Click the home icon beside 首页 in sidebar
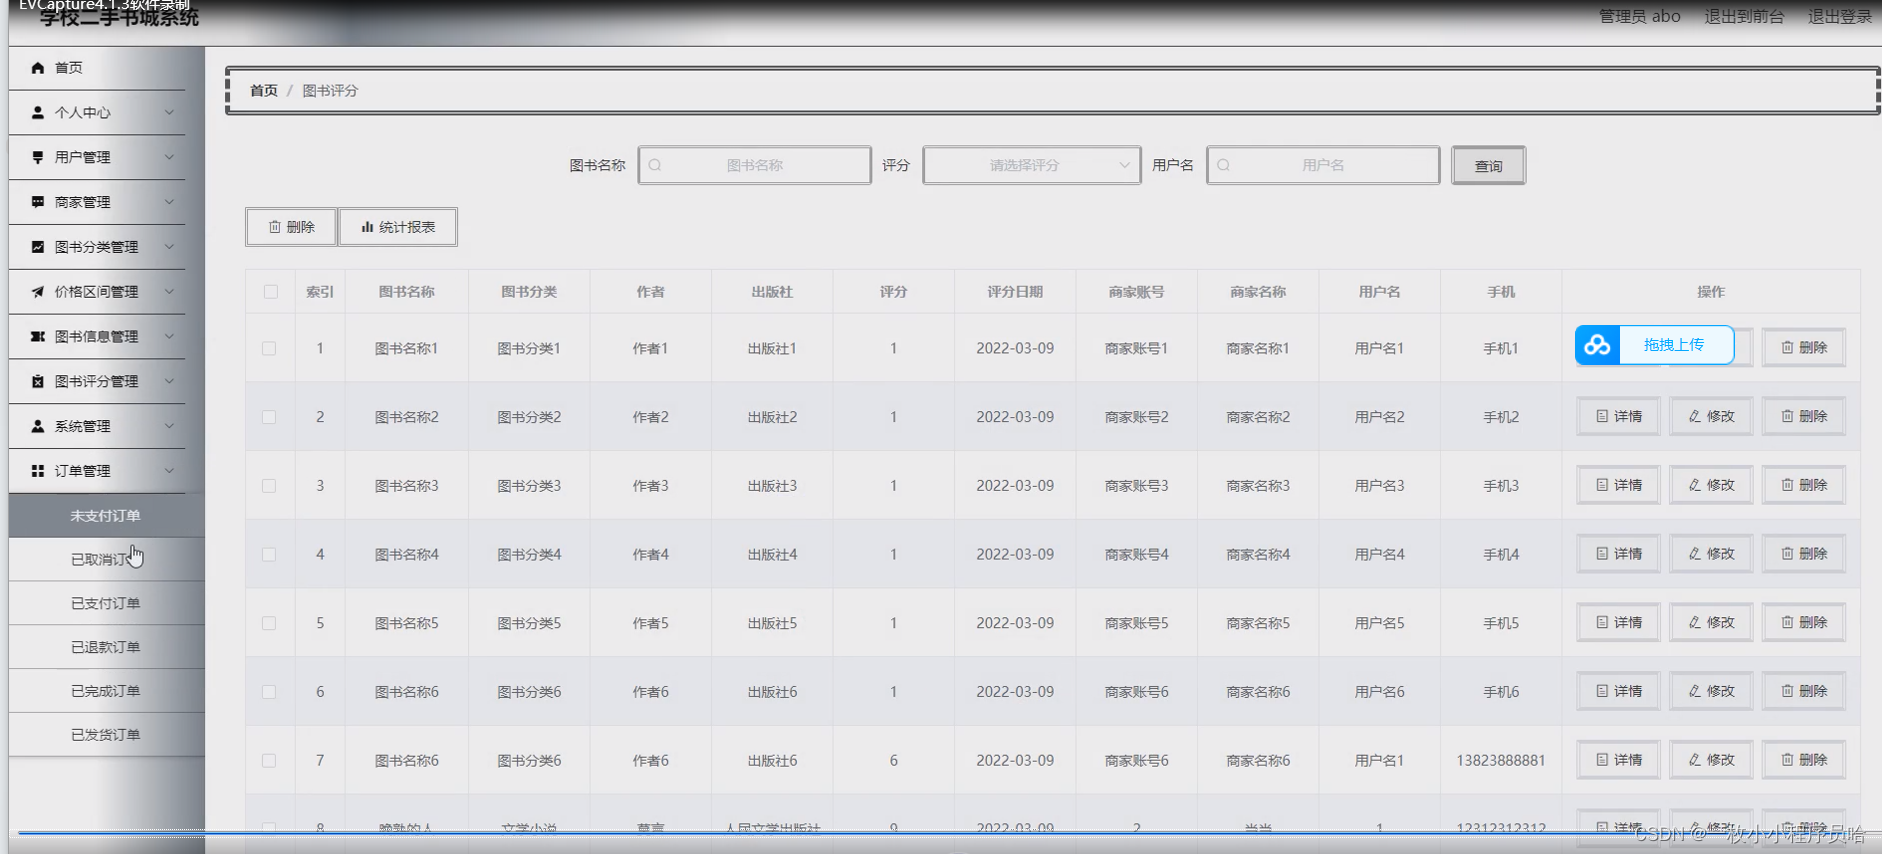1882x854 pixels. click(x=38, y=68)
